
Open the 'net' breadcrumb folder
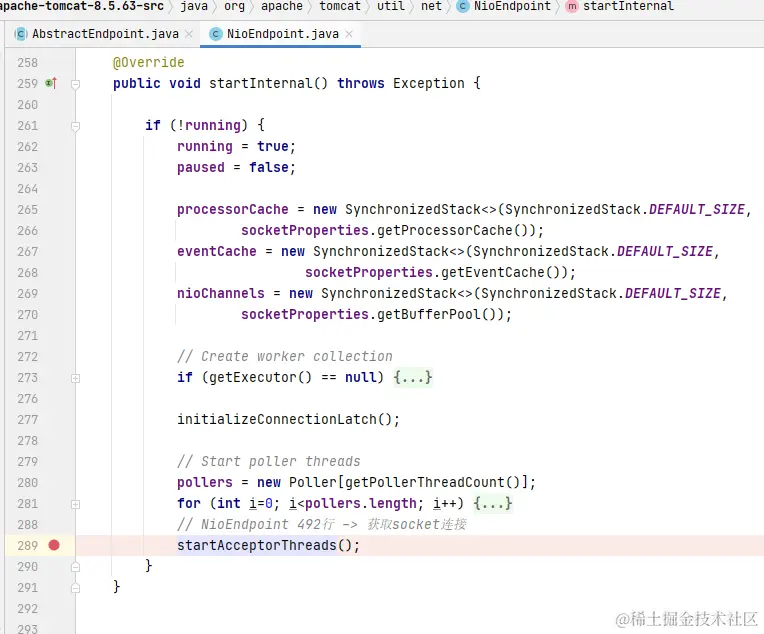pos(431,6)
